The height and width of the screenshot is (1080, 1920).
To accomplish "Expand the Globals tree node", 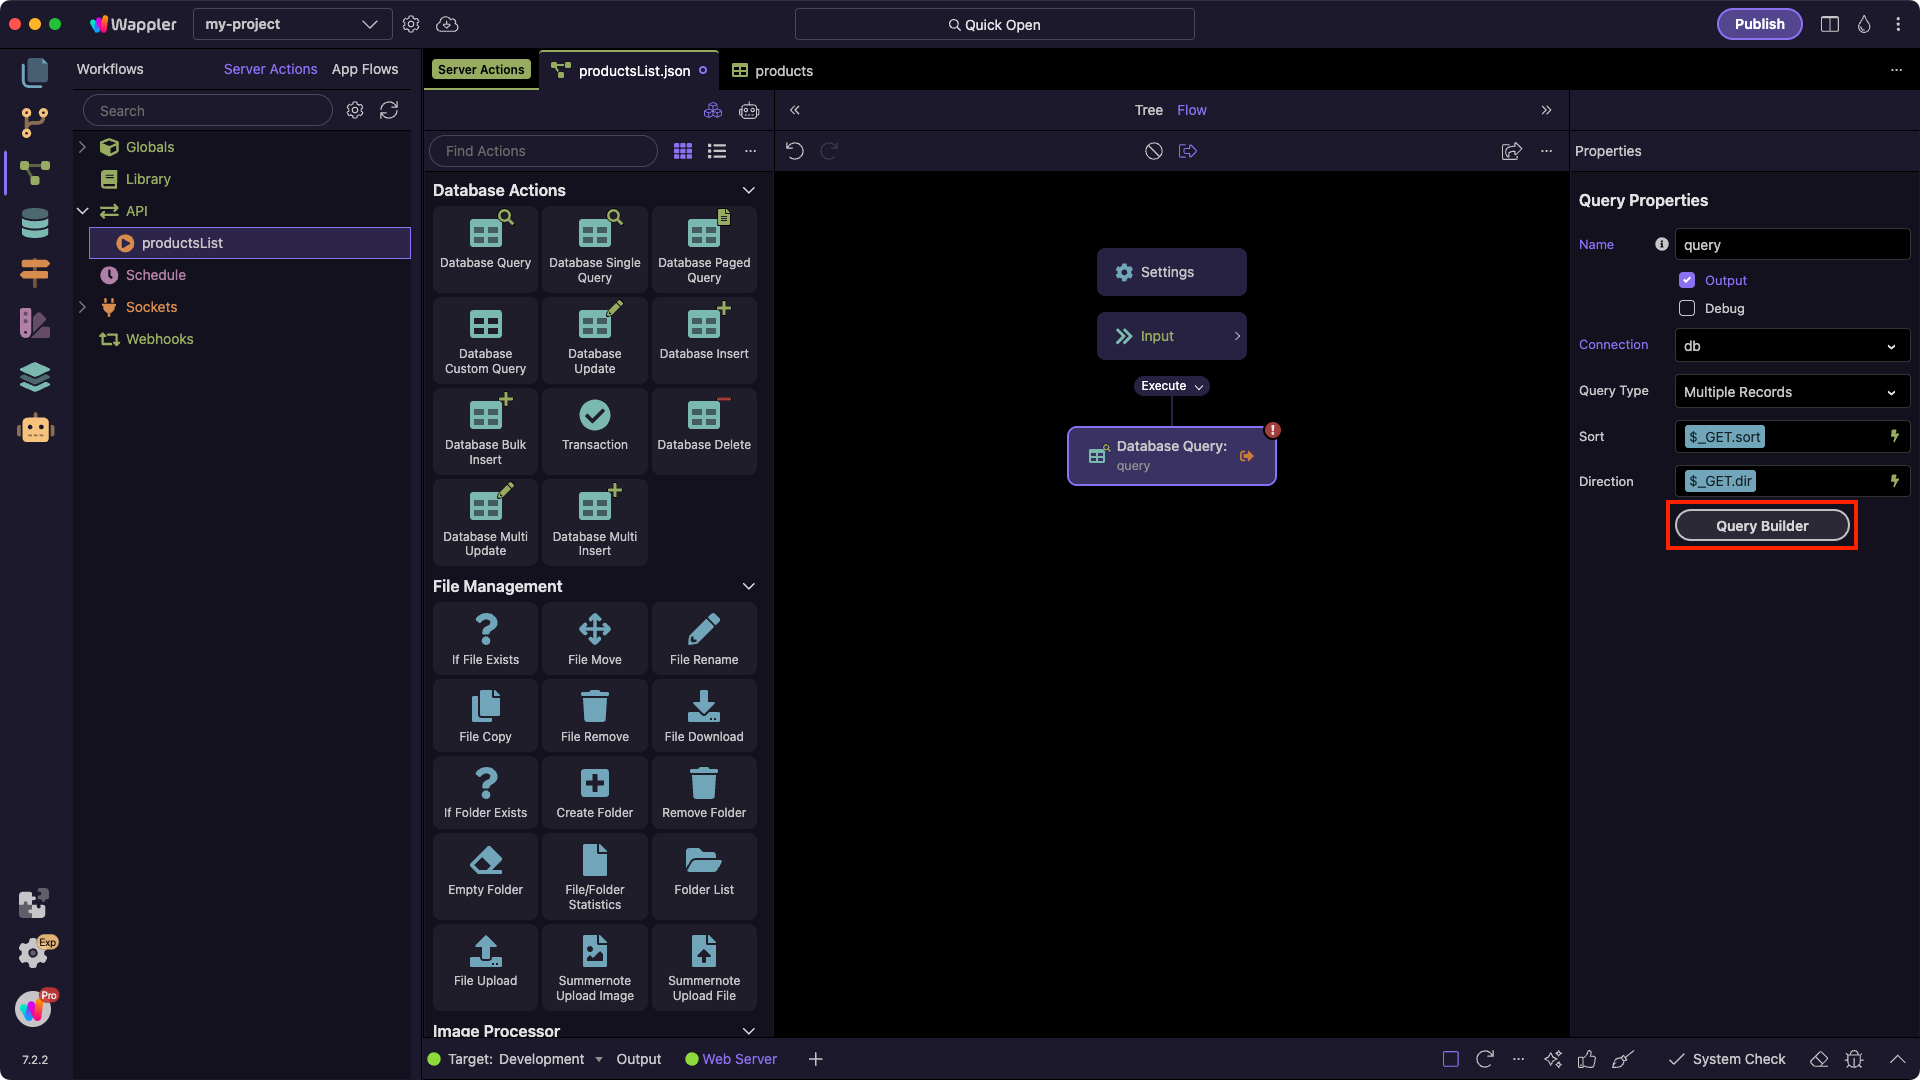I will [x=83, y=147].
